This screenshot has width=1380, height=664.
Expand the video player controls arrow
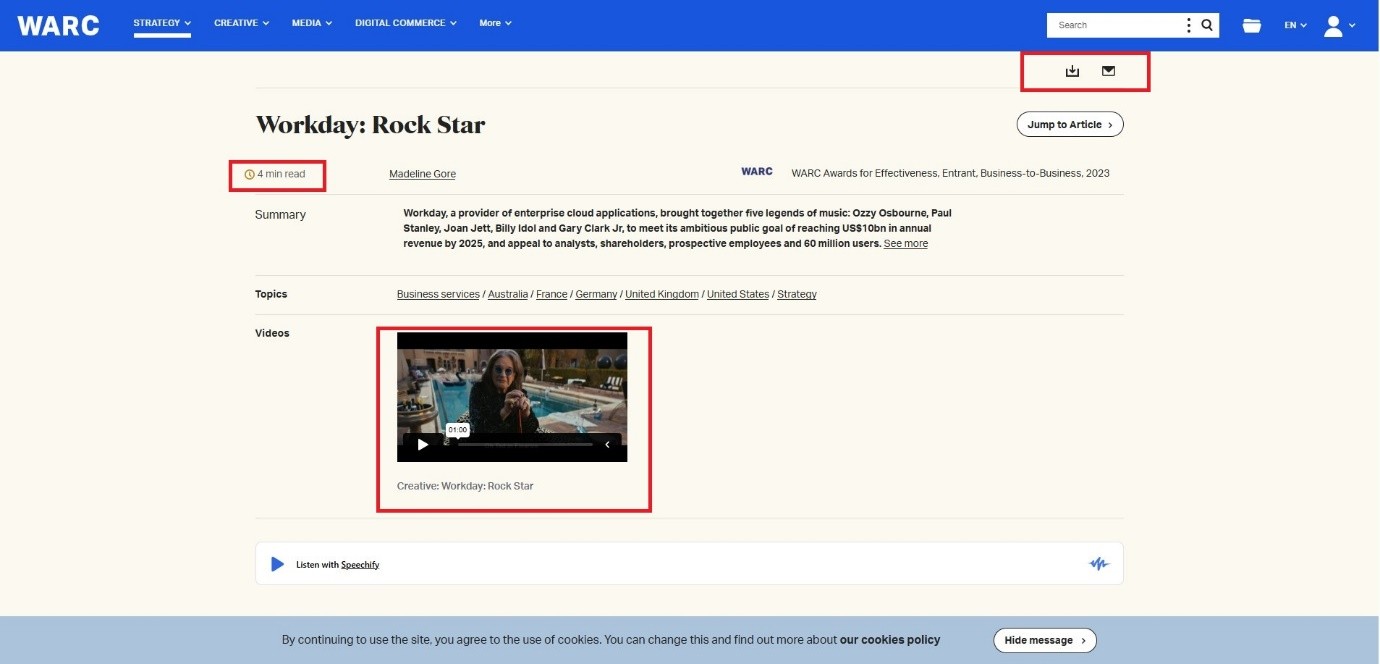(x=607, y=445)
